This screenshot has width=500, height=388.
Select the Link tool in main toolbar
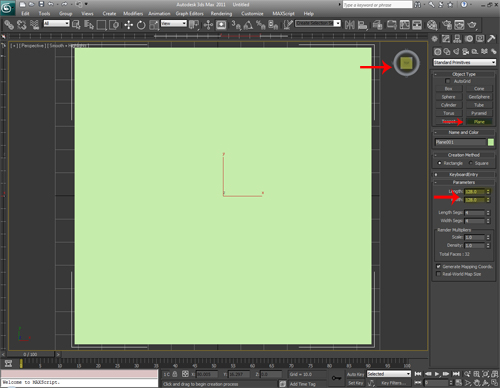tap(9, 25)
